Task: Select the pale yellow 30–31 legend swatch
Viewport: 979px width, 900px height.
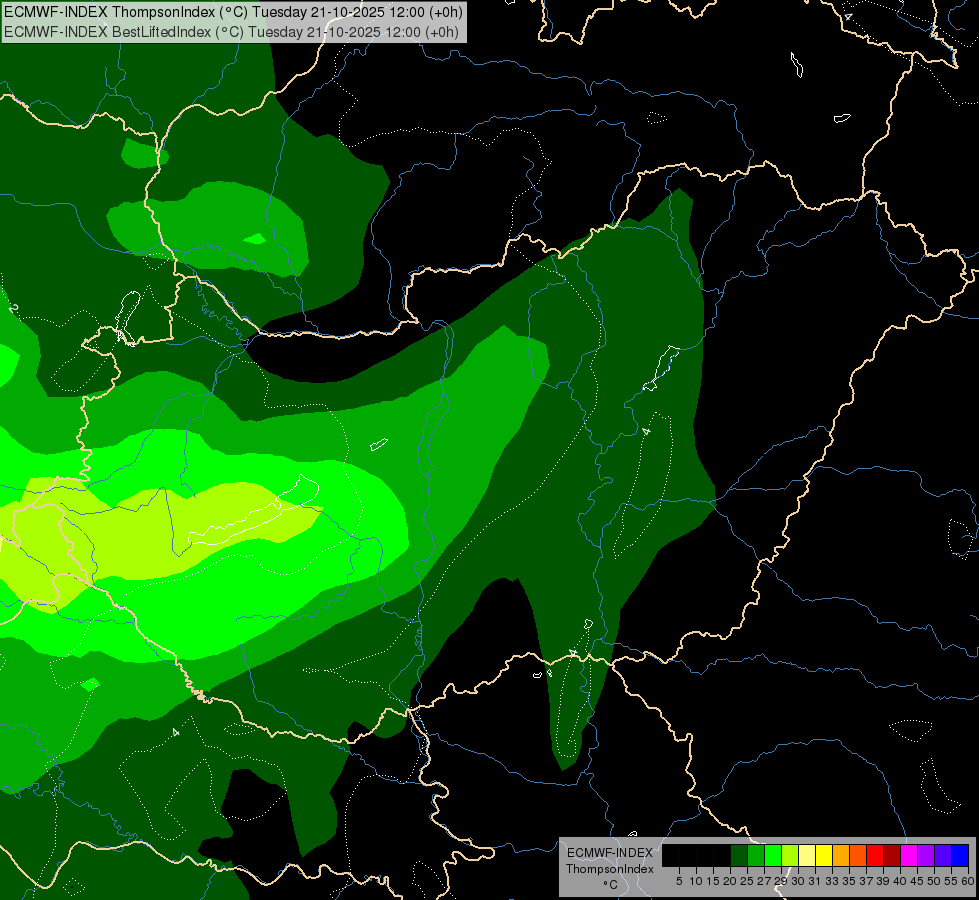Action: pyautogui.click(x=807, y=855)
